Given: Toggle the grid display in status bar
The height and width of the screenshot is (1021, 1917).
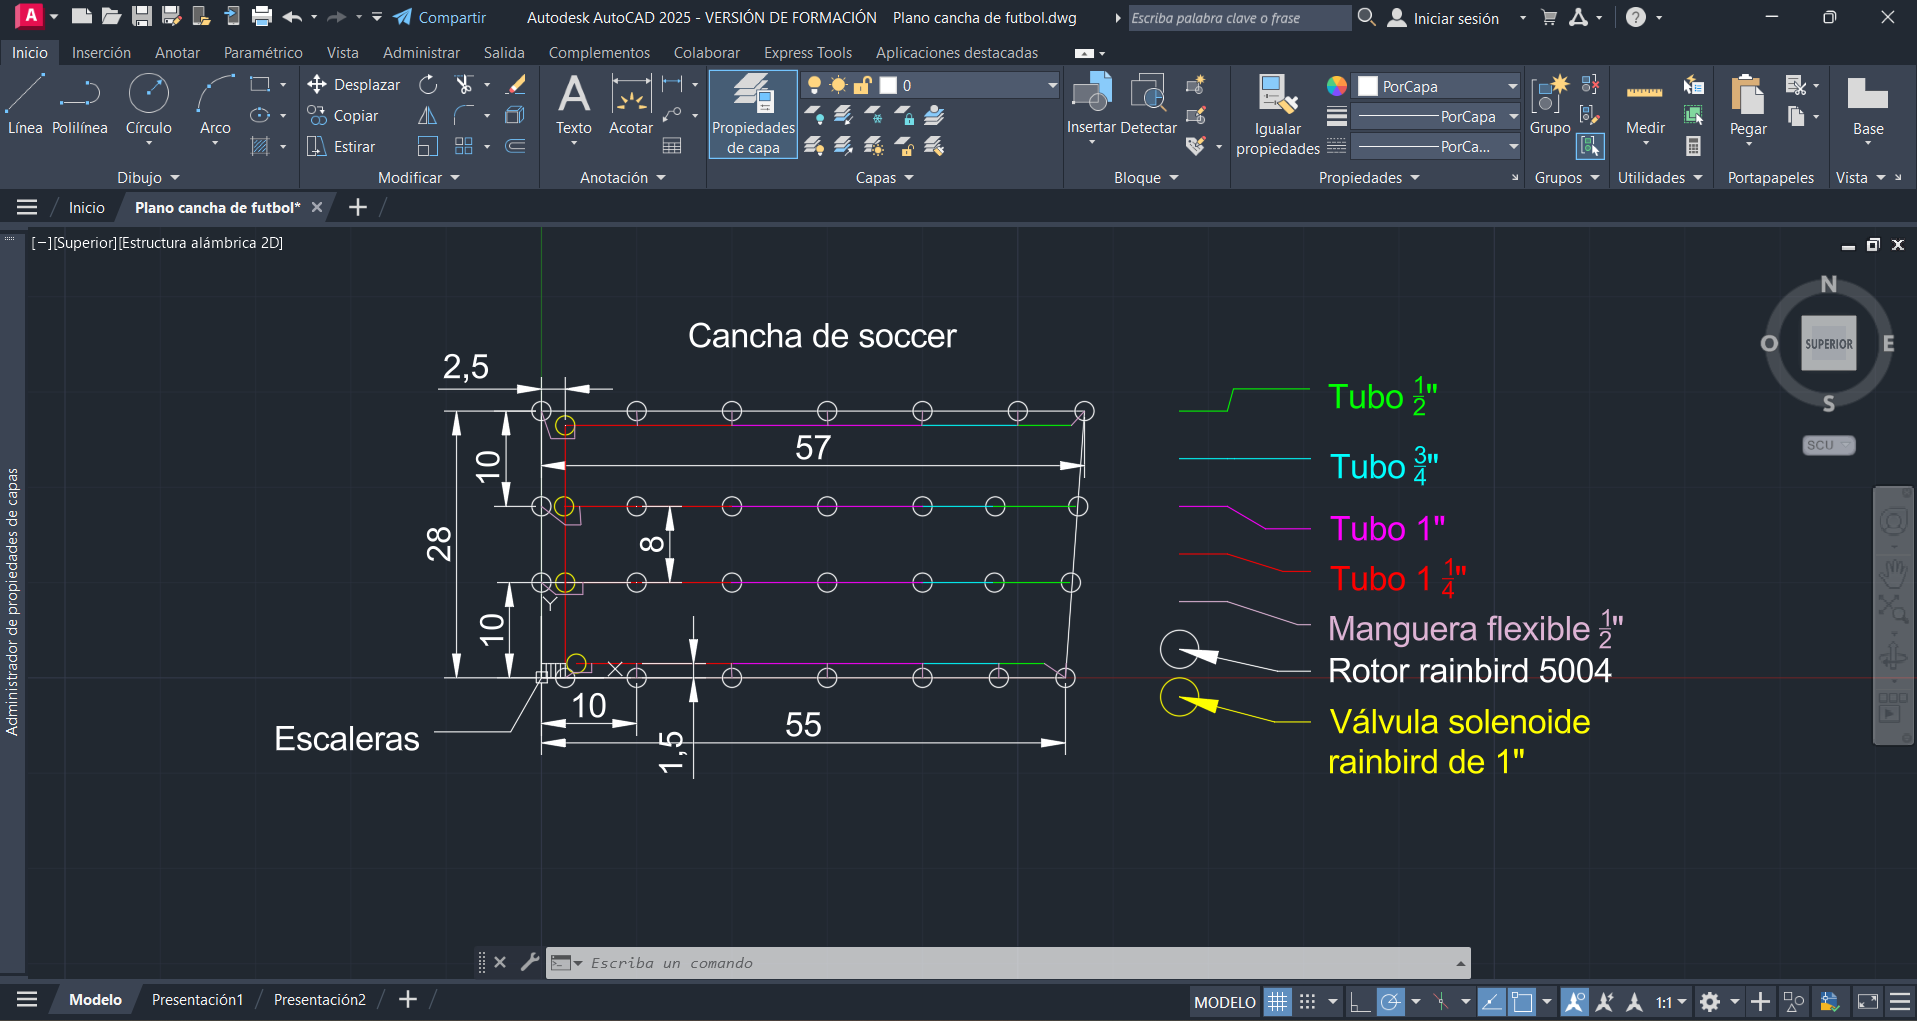Looking at the screenshot, I should click(x=1277, y=1002).
